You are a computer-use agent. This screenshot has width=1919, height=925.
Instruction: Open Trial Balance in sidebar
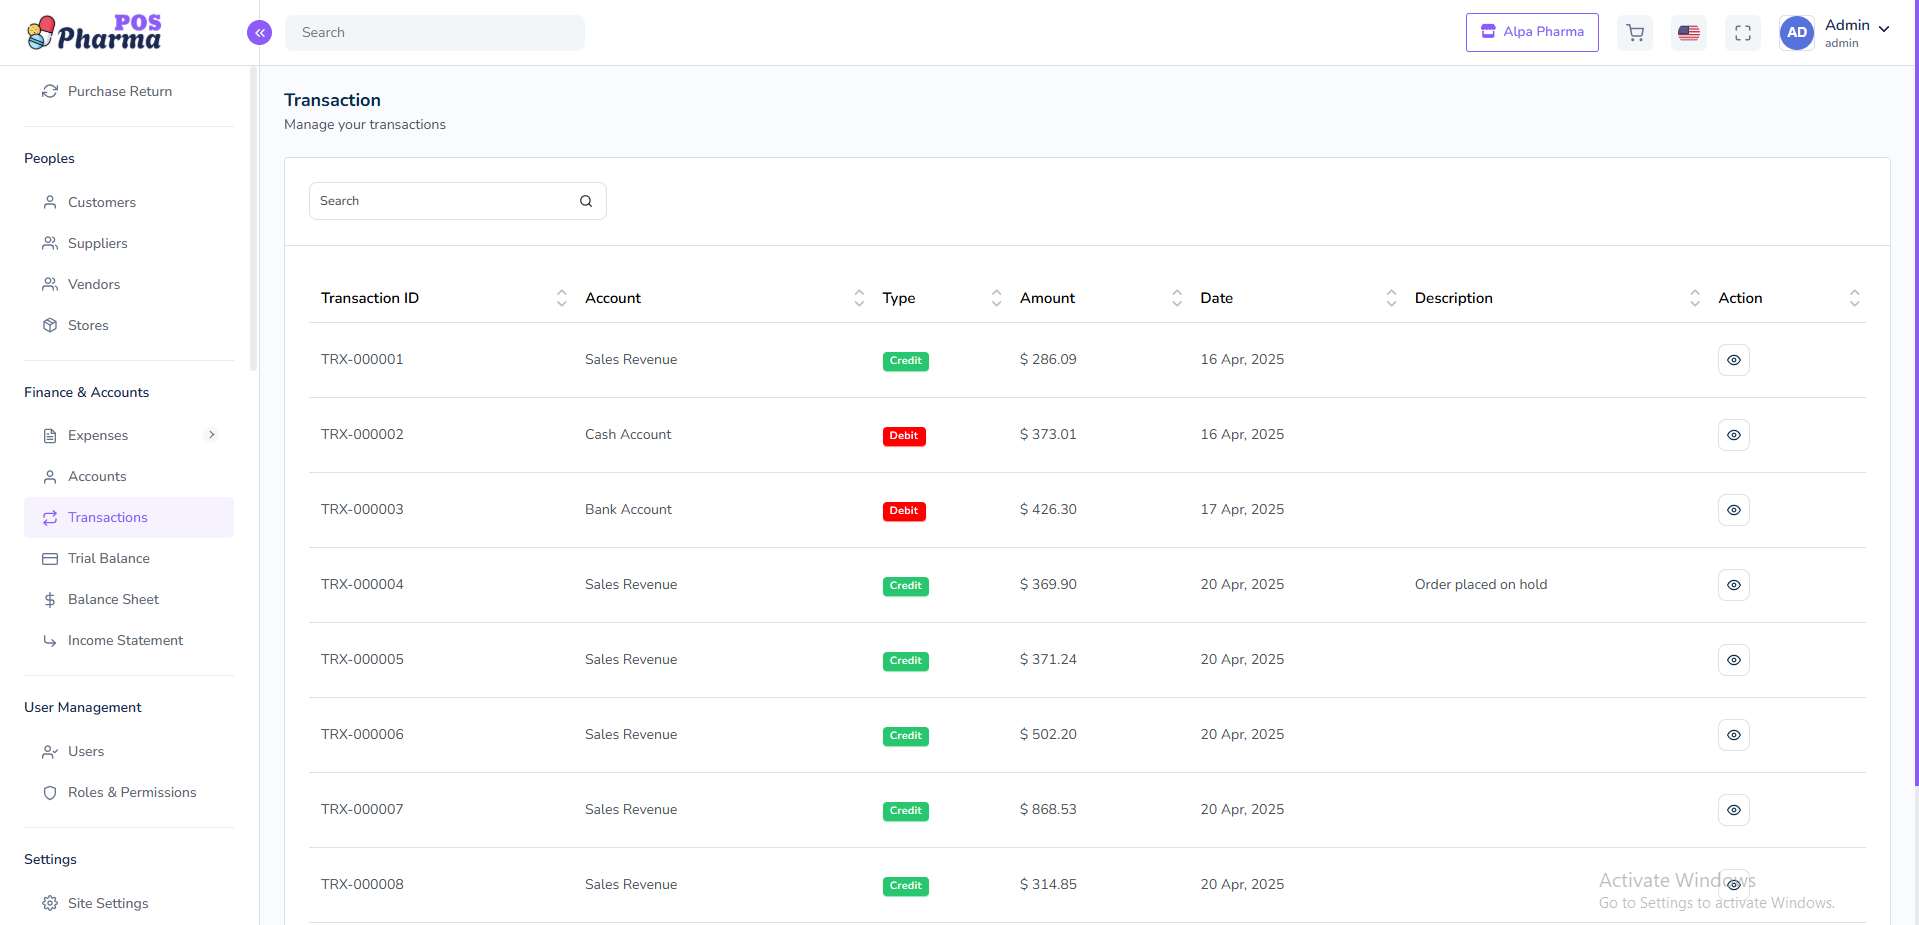click(109, 558)
